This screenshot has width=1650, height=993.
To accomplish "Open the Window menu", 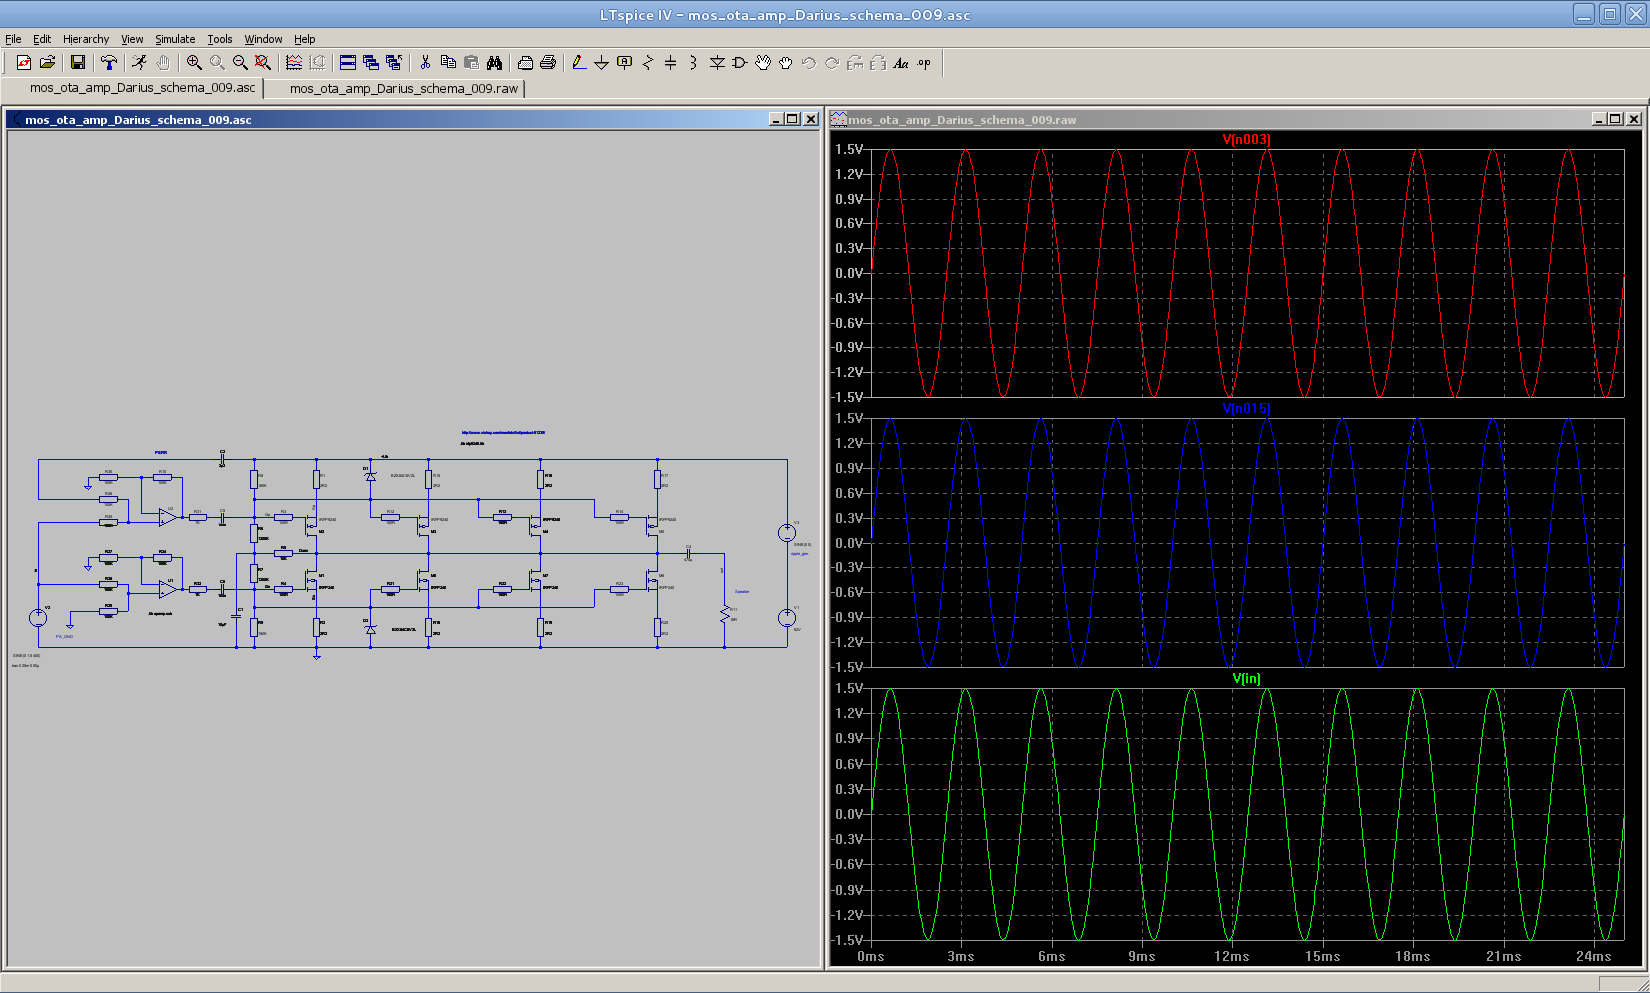I will point(264,39).
